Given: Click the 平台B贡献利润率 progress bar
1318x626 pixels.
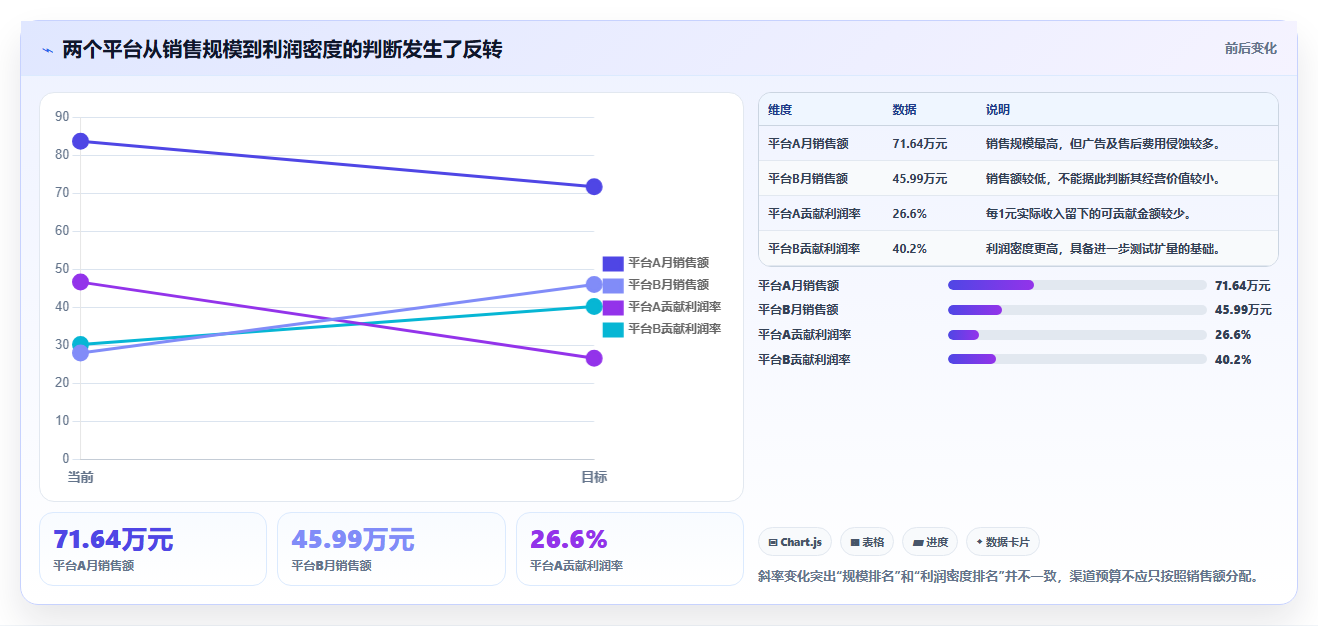Looking at the screenshot, I should (1077, 359).
